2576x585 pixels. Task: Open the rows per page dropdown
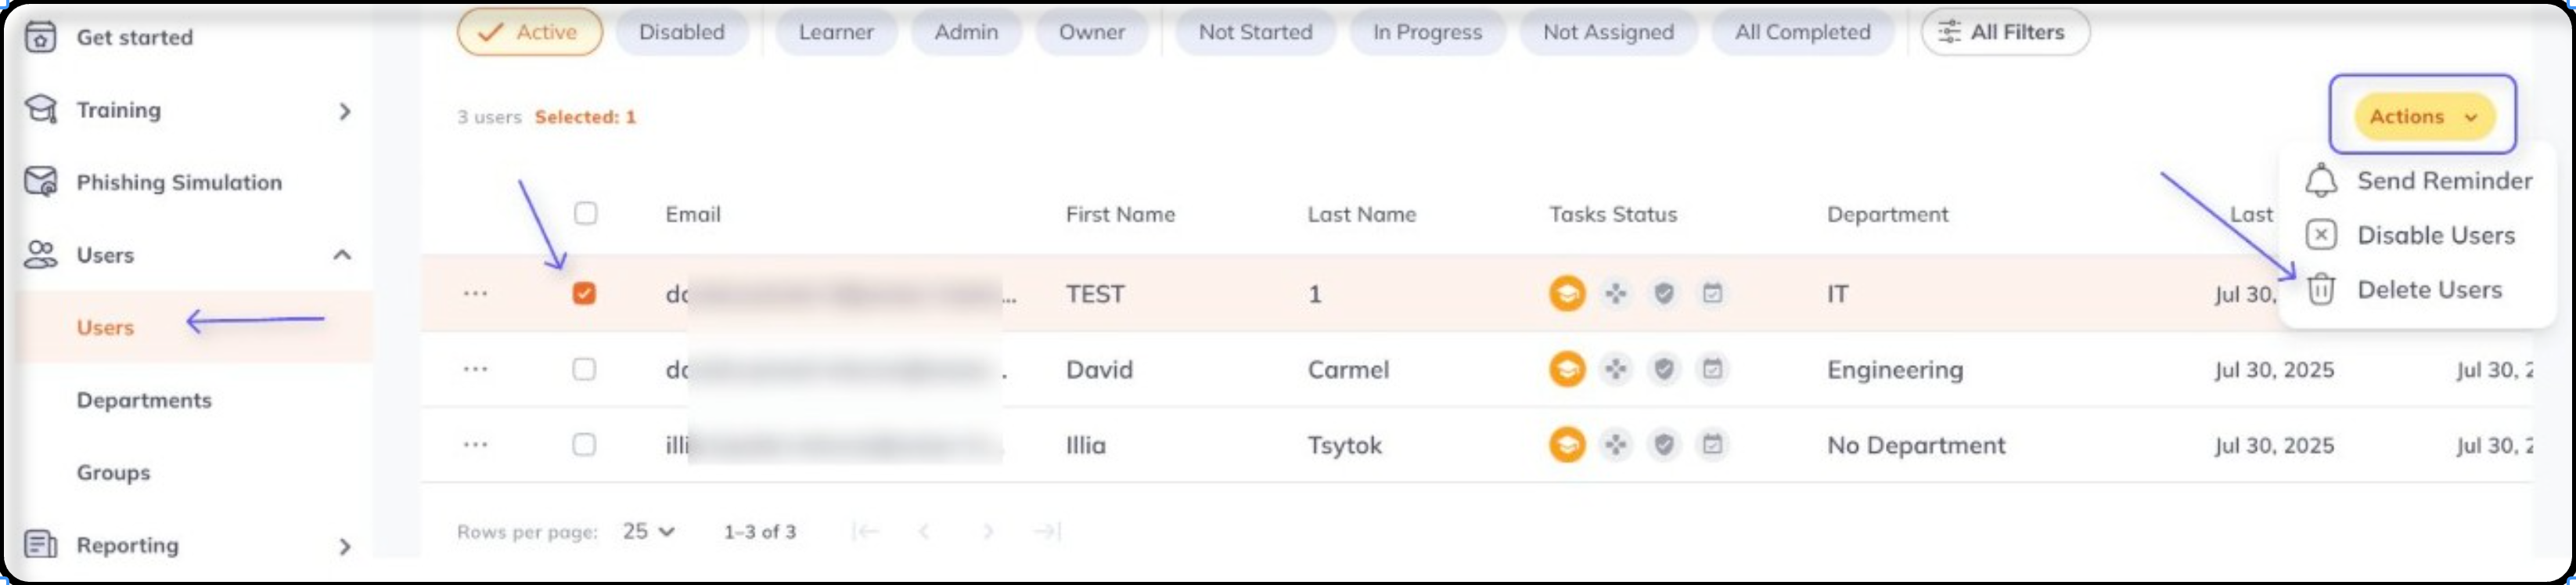coord(648,531)
